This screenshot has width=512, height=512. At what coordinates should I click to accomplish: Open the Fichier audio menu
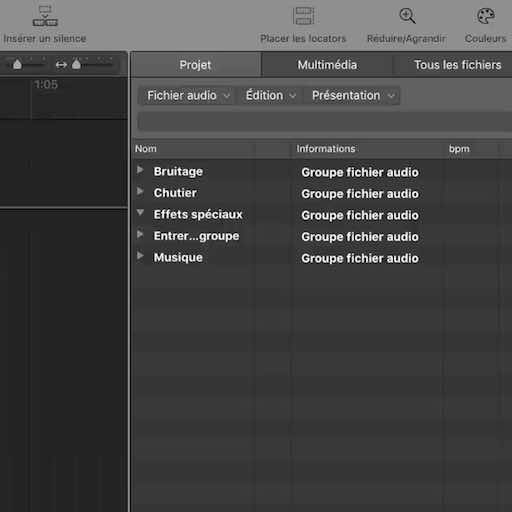tap(188, 96)
